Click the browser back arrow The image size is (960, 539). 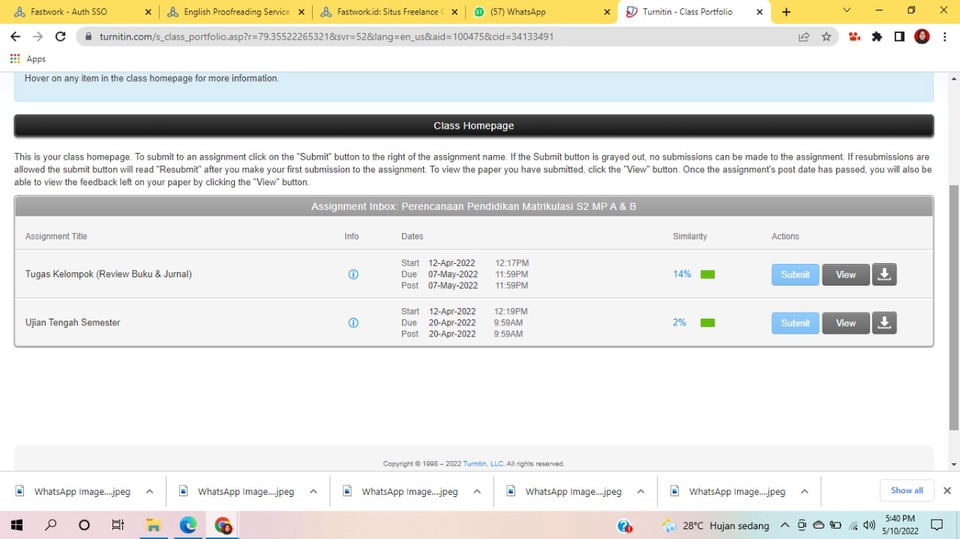click(15, 37)
